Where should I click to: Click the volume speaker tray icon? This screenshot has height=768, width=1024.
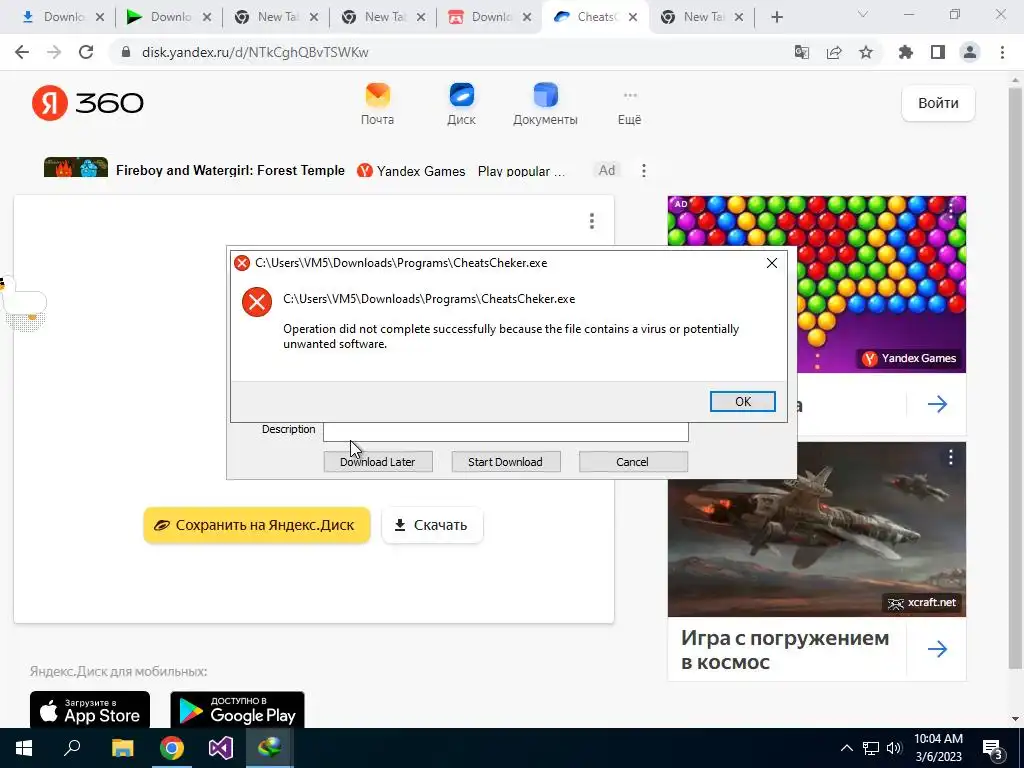tap(894, 748)
